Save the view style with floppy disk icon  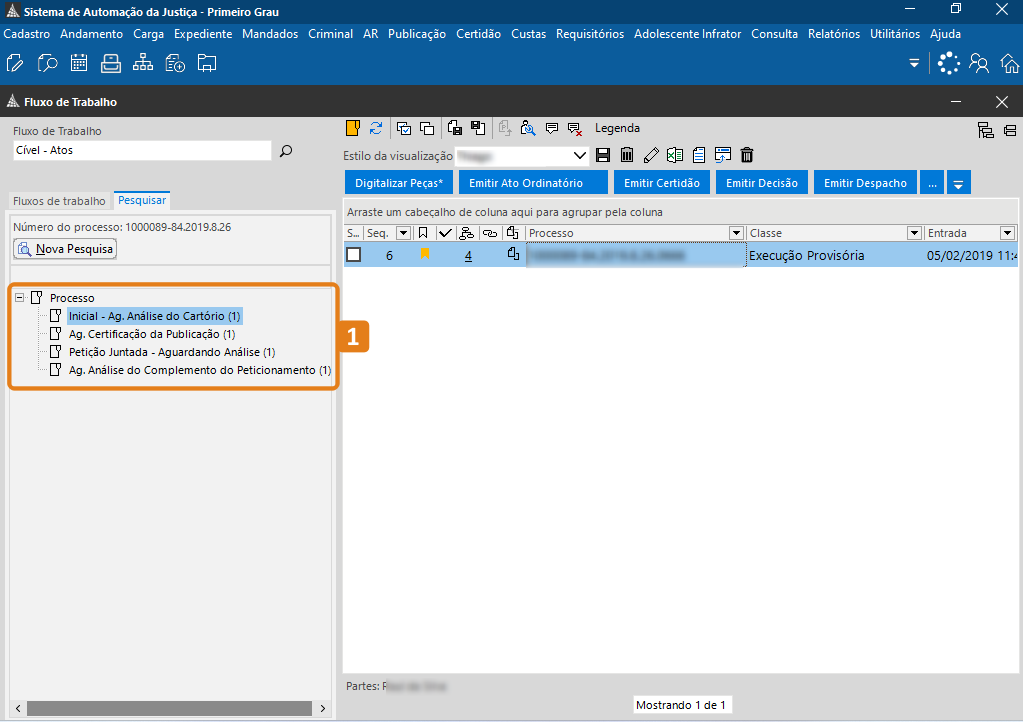[x=603, y=155]
